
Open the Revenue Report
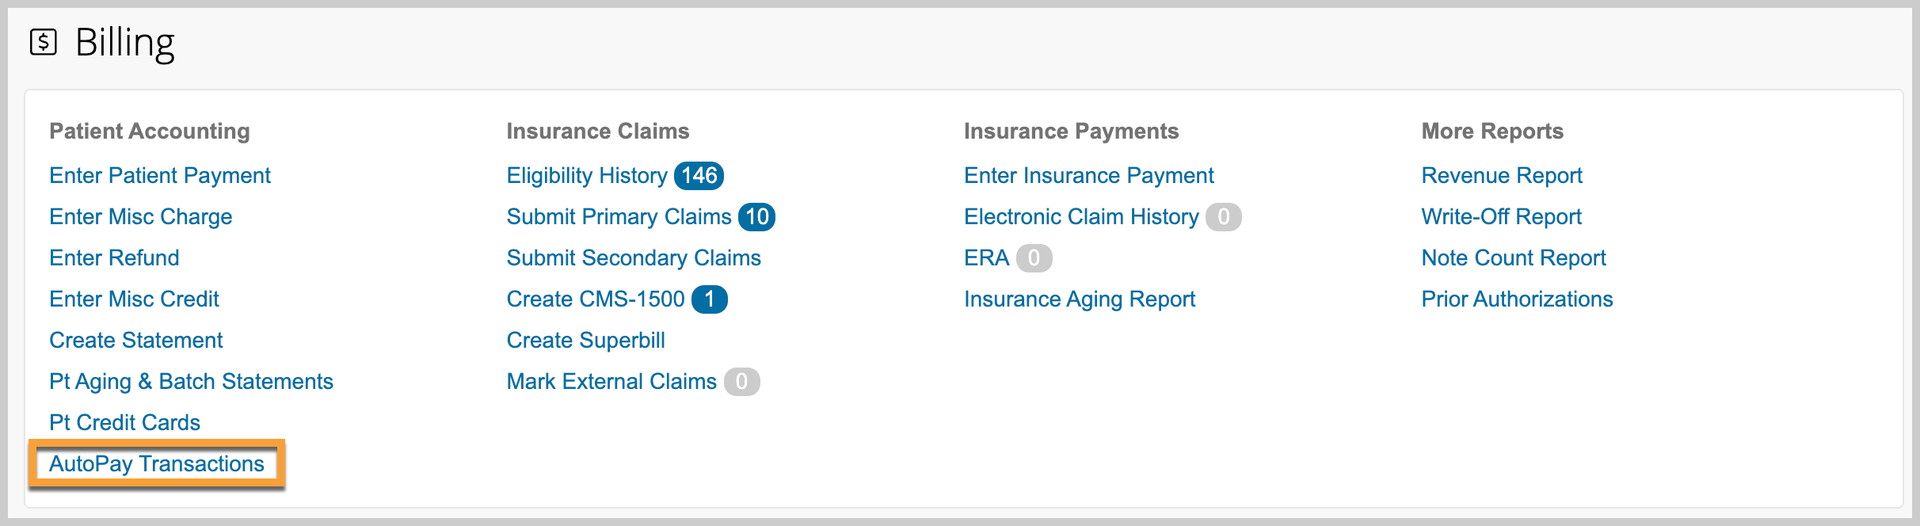click(1501, 176)
